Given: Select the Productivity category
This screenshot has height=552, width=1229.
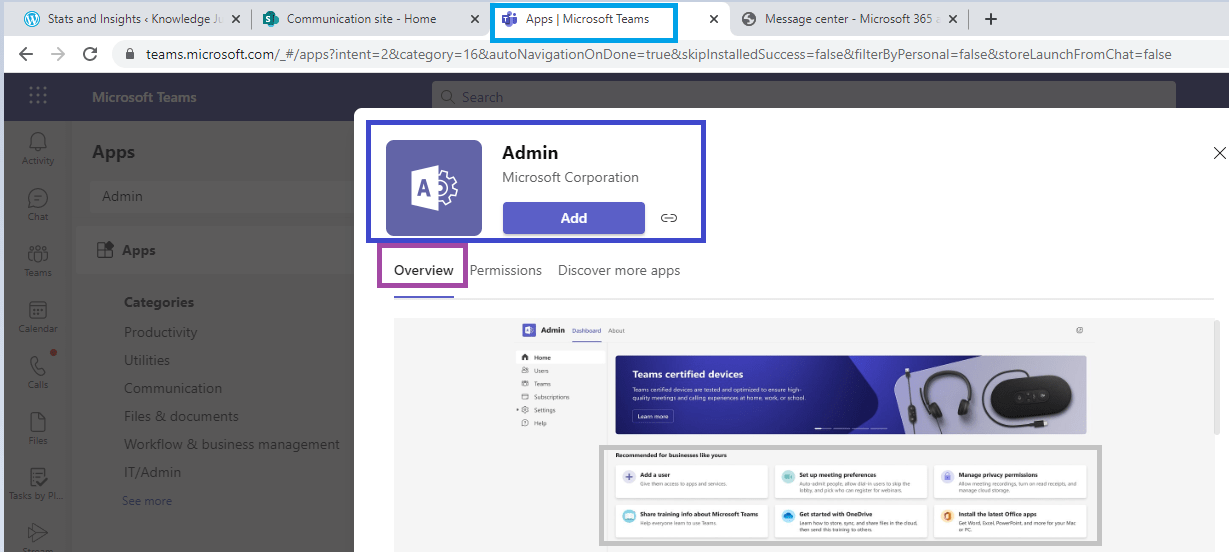Looking at the screenshot, I should 161,332.
